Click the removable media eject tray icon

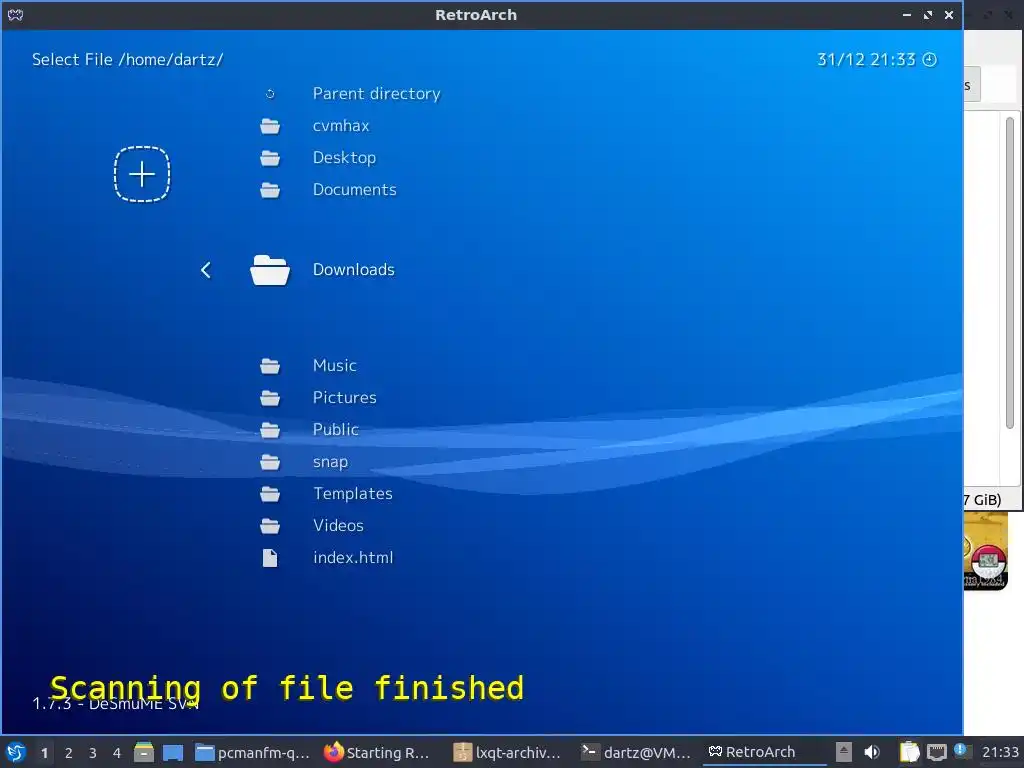click(x=843, y=752)
